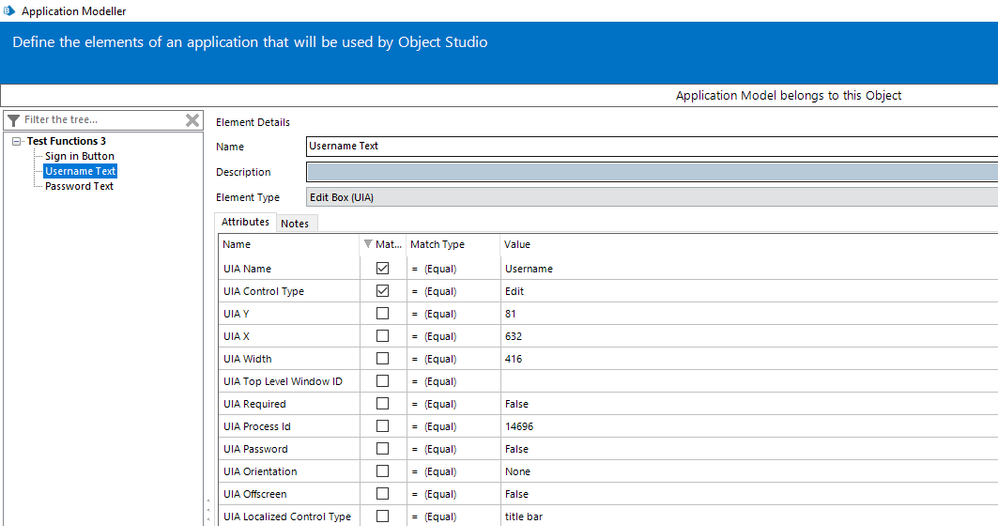Enable the UIA Password match checkbox

[x=382, y=449]
